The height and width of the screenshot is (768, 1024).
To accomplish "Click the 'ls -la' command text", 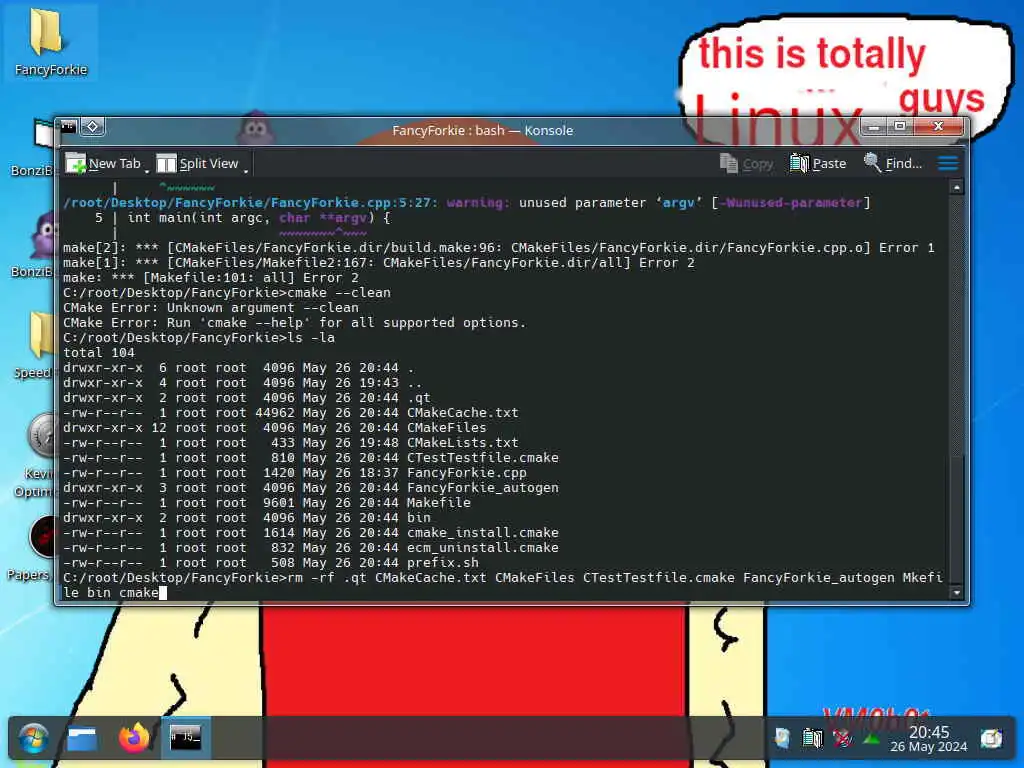I will click(311, 338).
